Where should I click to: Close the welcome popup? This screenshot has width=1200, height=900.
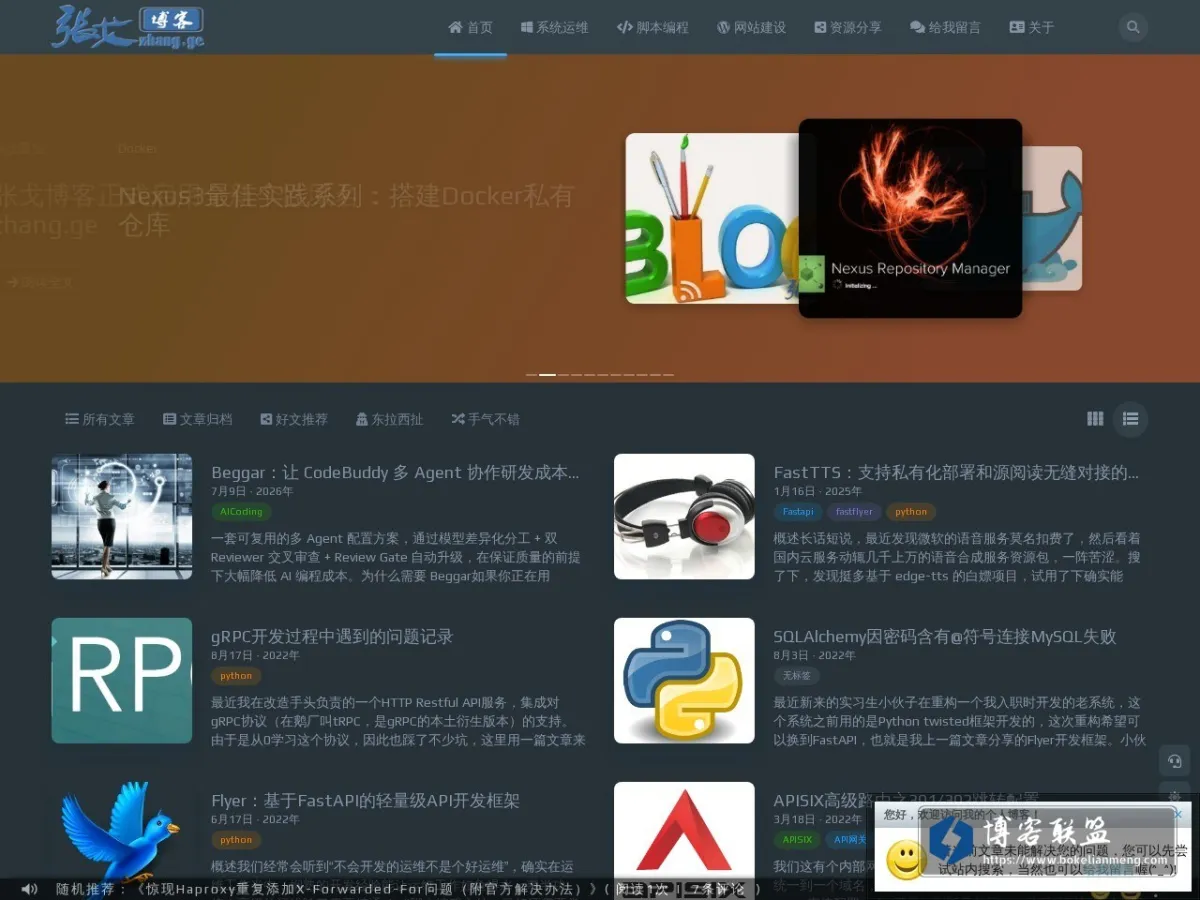(1178, 814)
